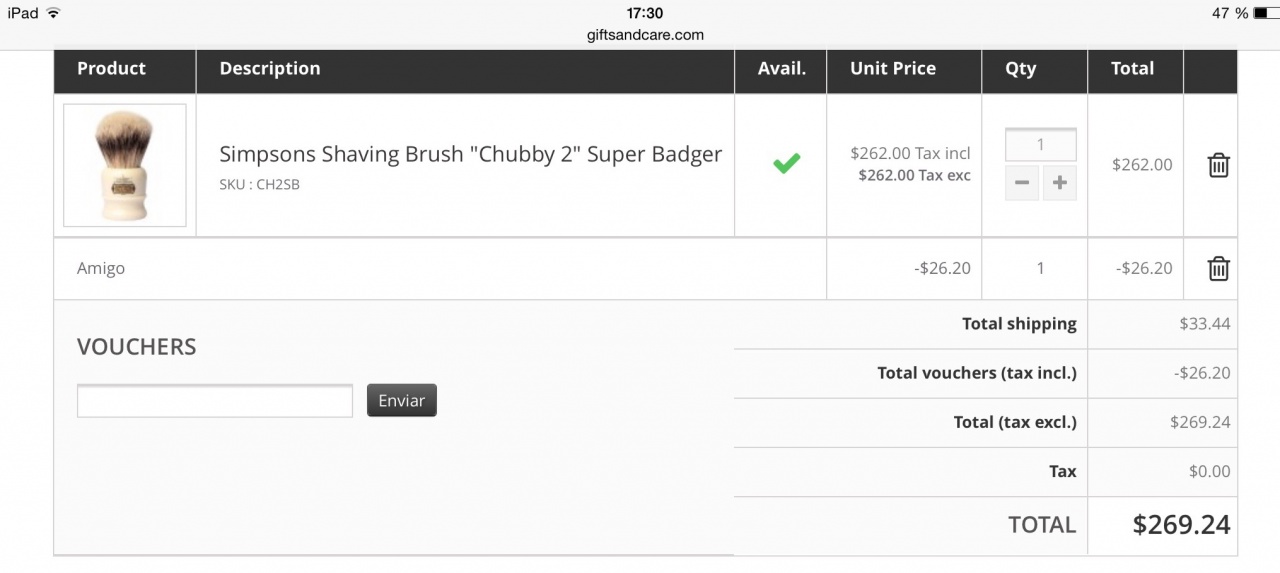1280x573 pixels.
Task: Open the shaving brush product thumbnail
Action: click(x=125, y=165)
